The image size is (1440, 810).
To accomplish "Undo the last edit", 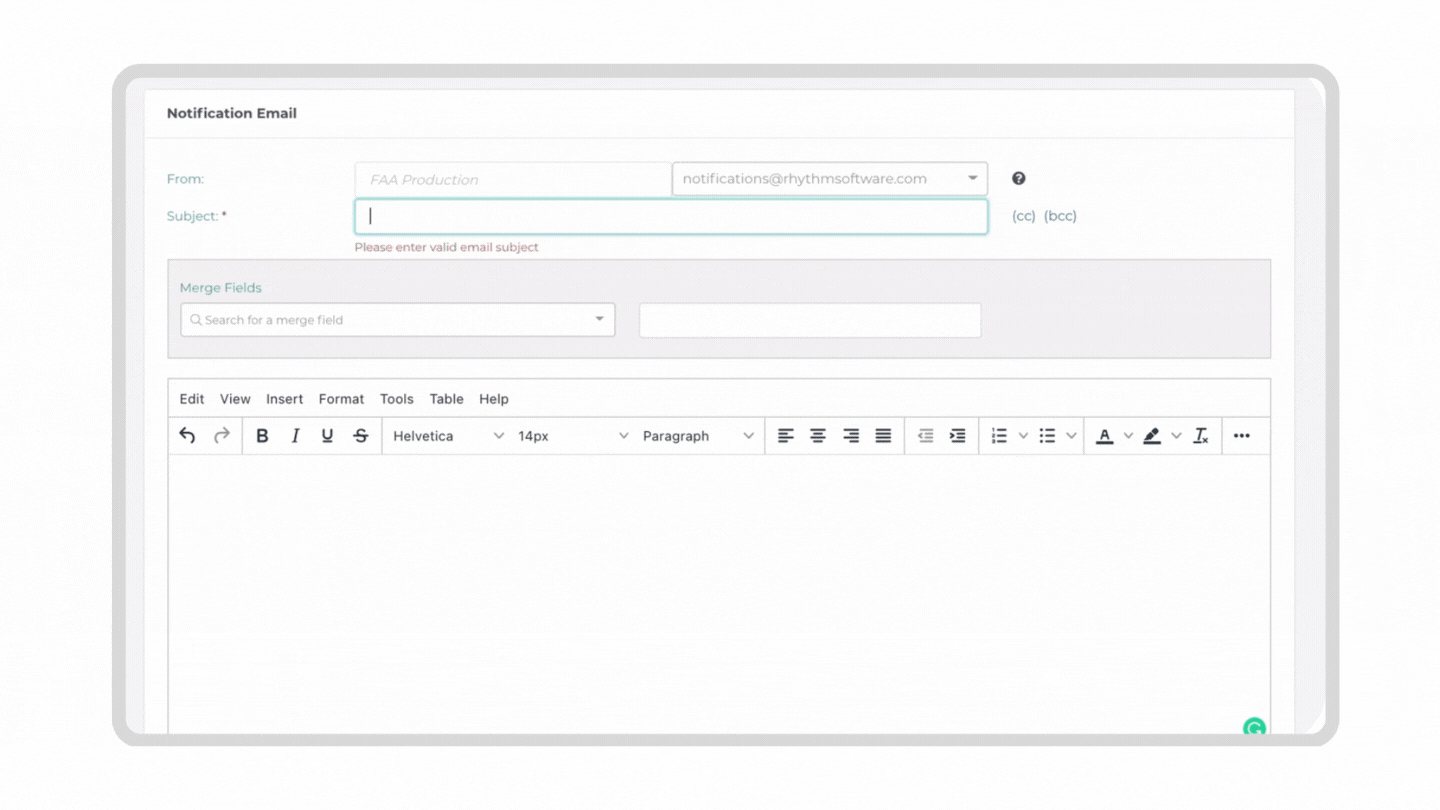I will 187,436.
